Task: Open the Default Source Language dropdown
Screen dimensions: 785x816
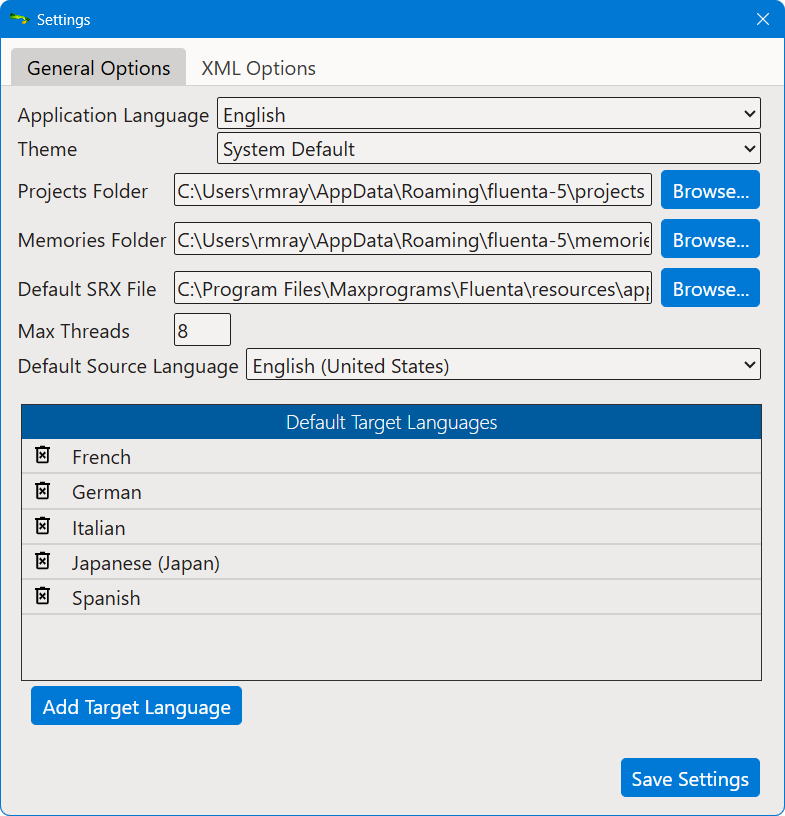Action: click(503, 364)
